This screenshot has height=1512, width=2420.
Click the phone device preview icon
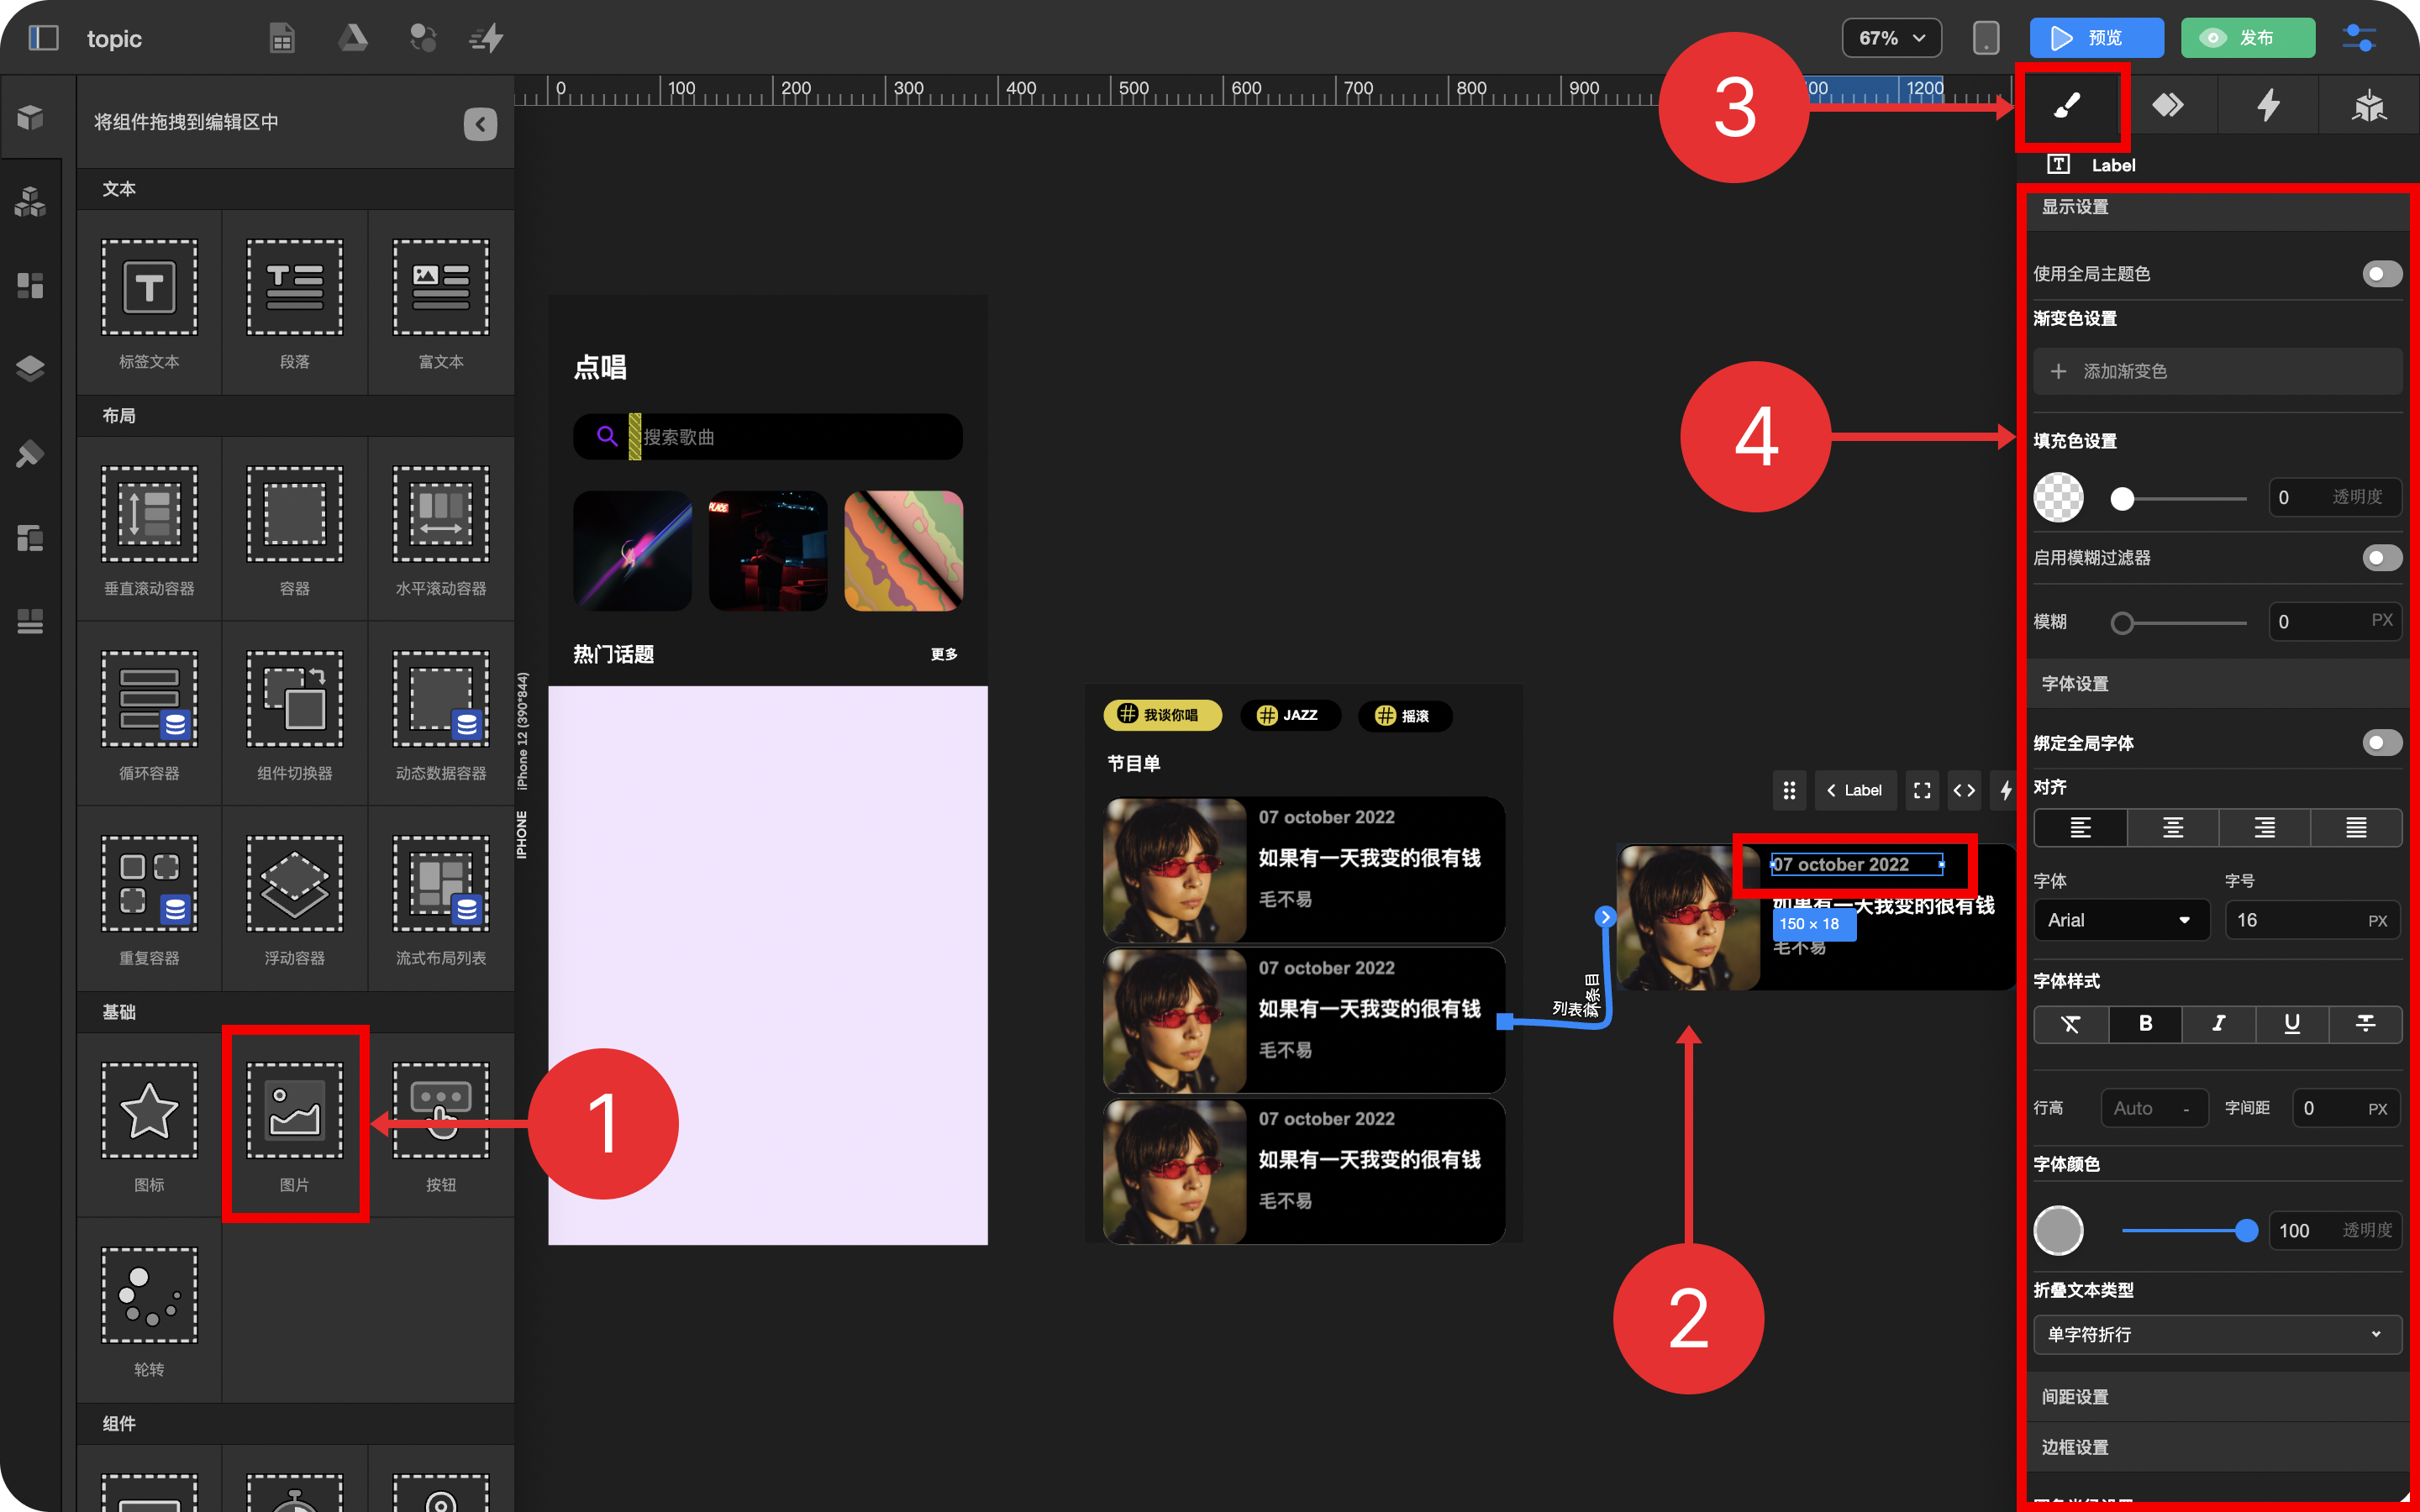coord(1986,38)
